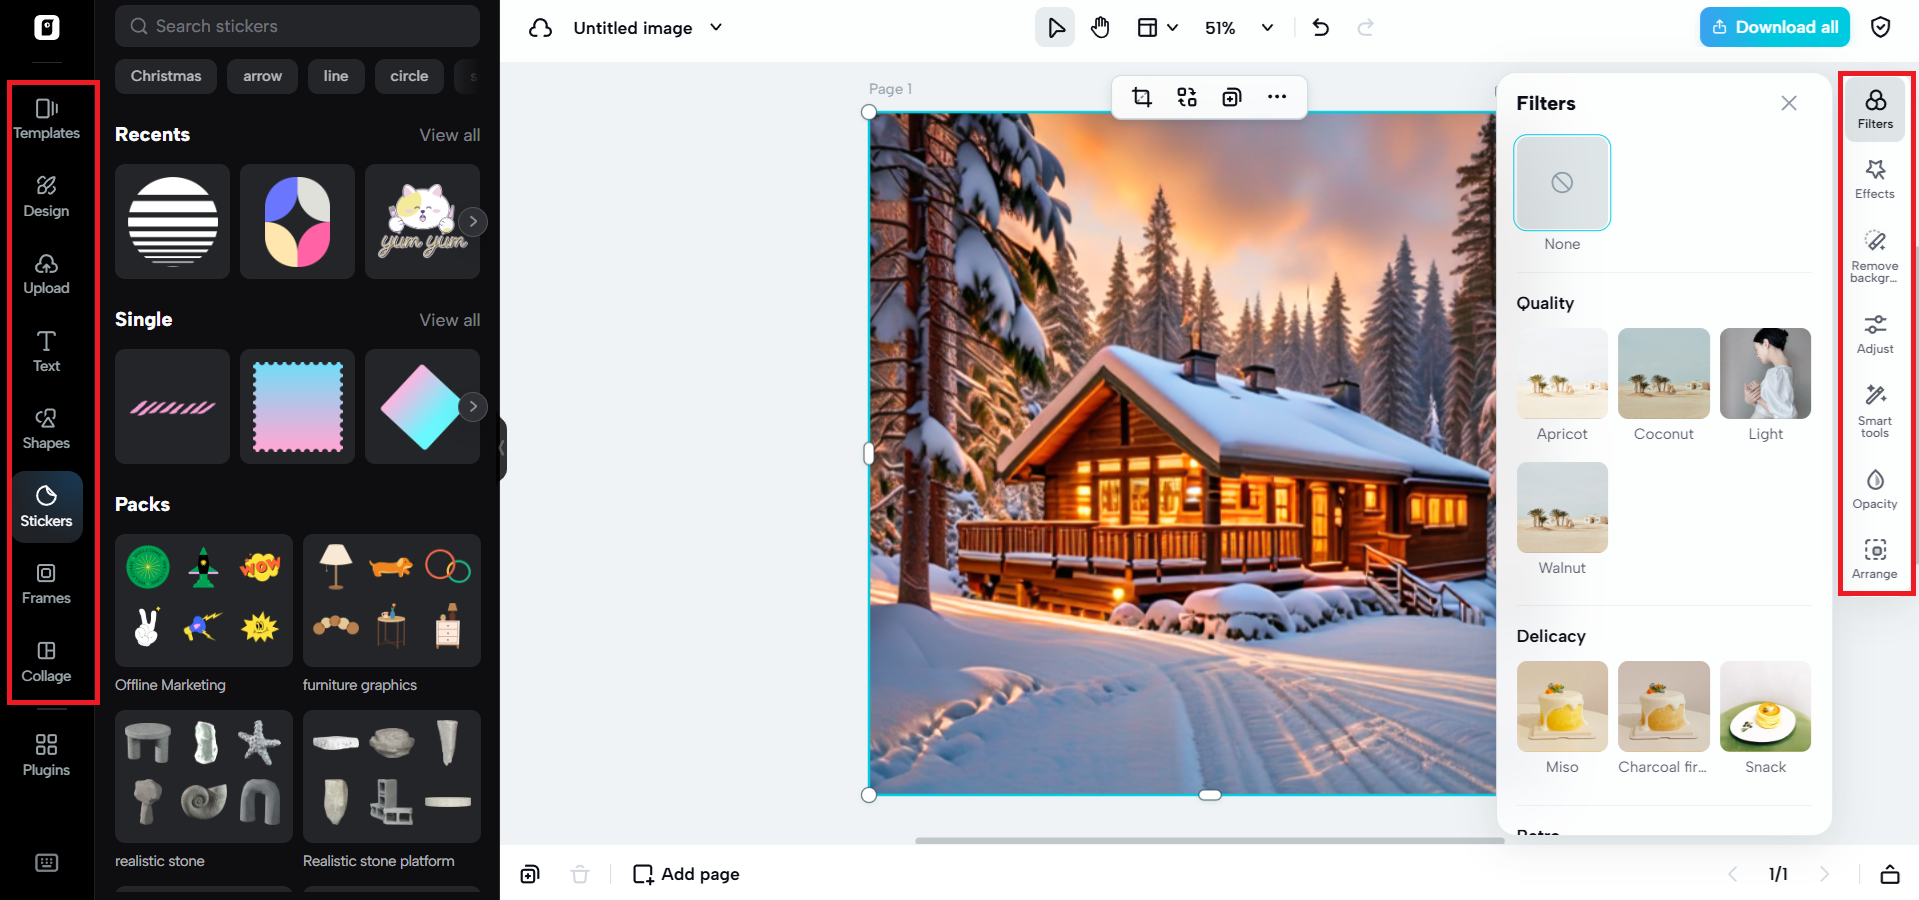Select the Crop tool above the image
Image resolution: width=1919 pixels, height=900 pixels.
pos(1141,97)
